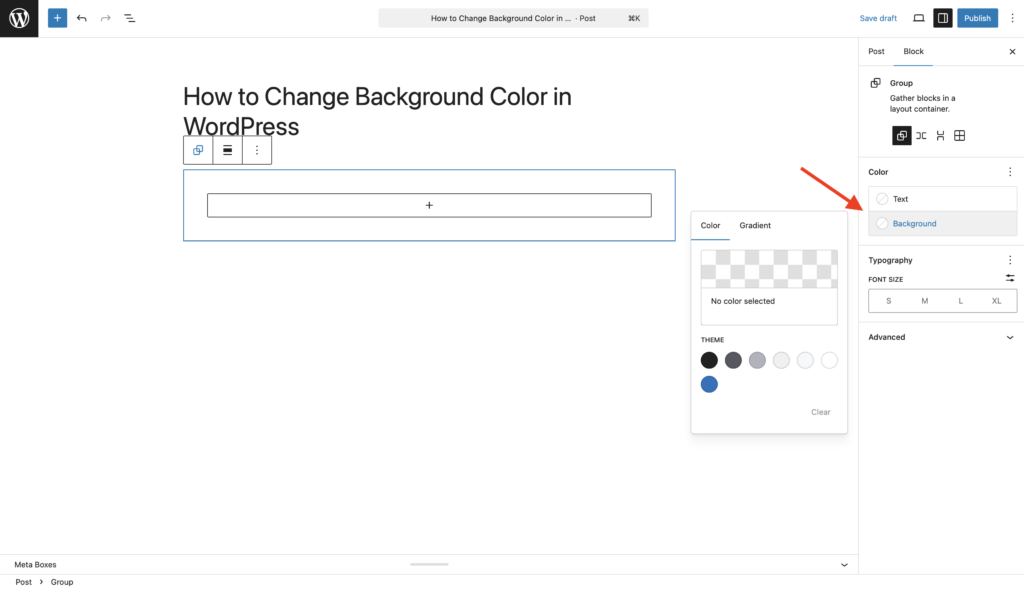Toggle the settings sidebar panel
This screenshot has height=589, width=1024.
pos(943,18)
